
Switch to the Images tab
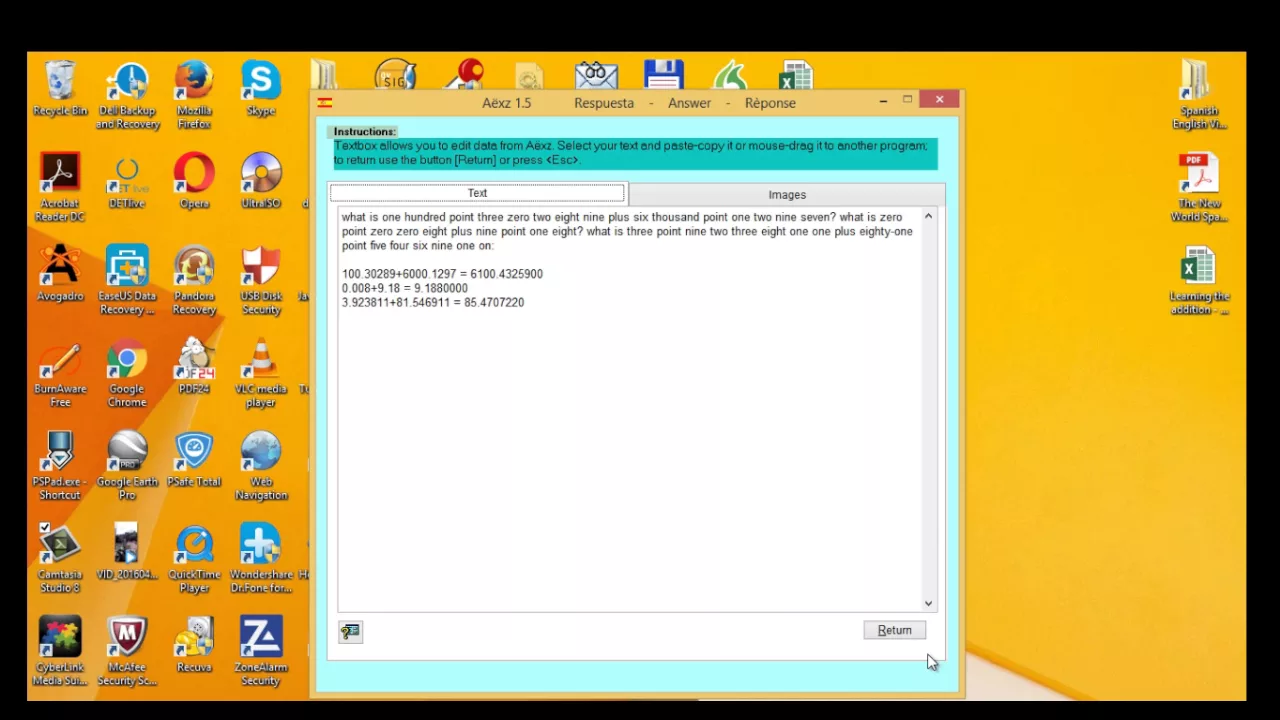coord(787,195)
